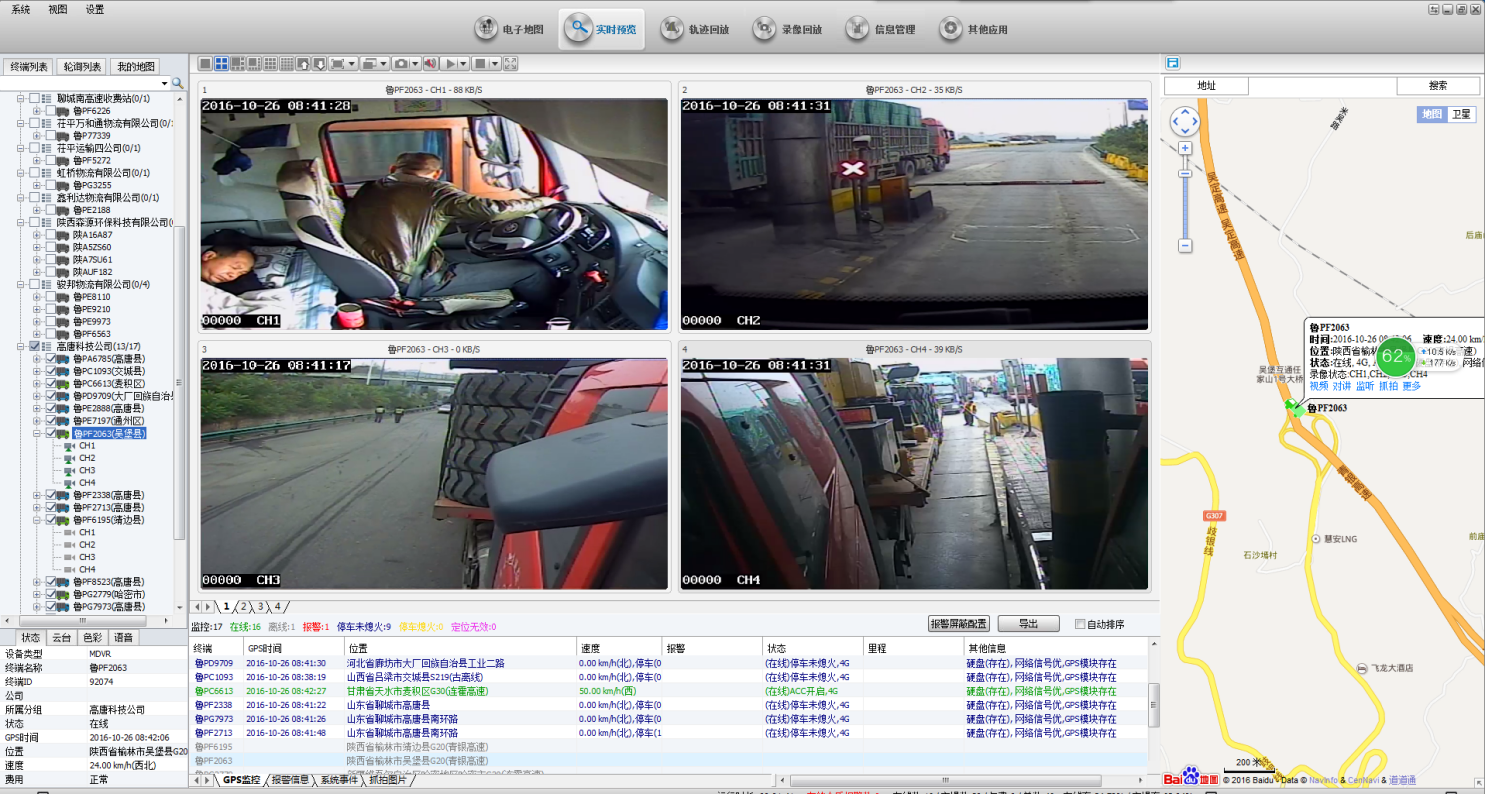Open the 其他应用 module

coord(974,29)
